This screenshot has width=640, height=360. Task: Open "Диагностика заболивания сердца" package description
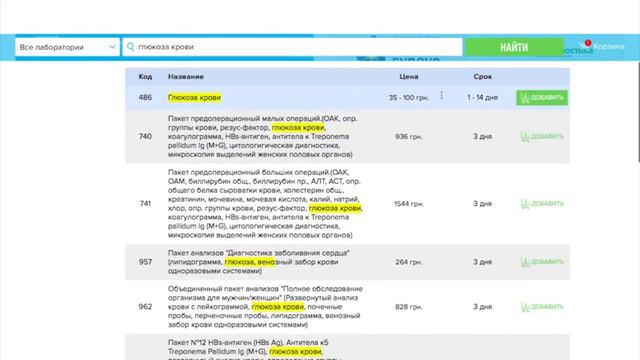click(258, 262)
